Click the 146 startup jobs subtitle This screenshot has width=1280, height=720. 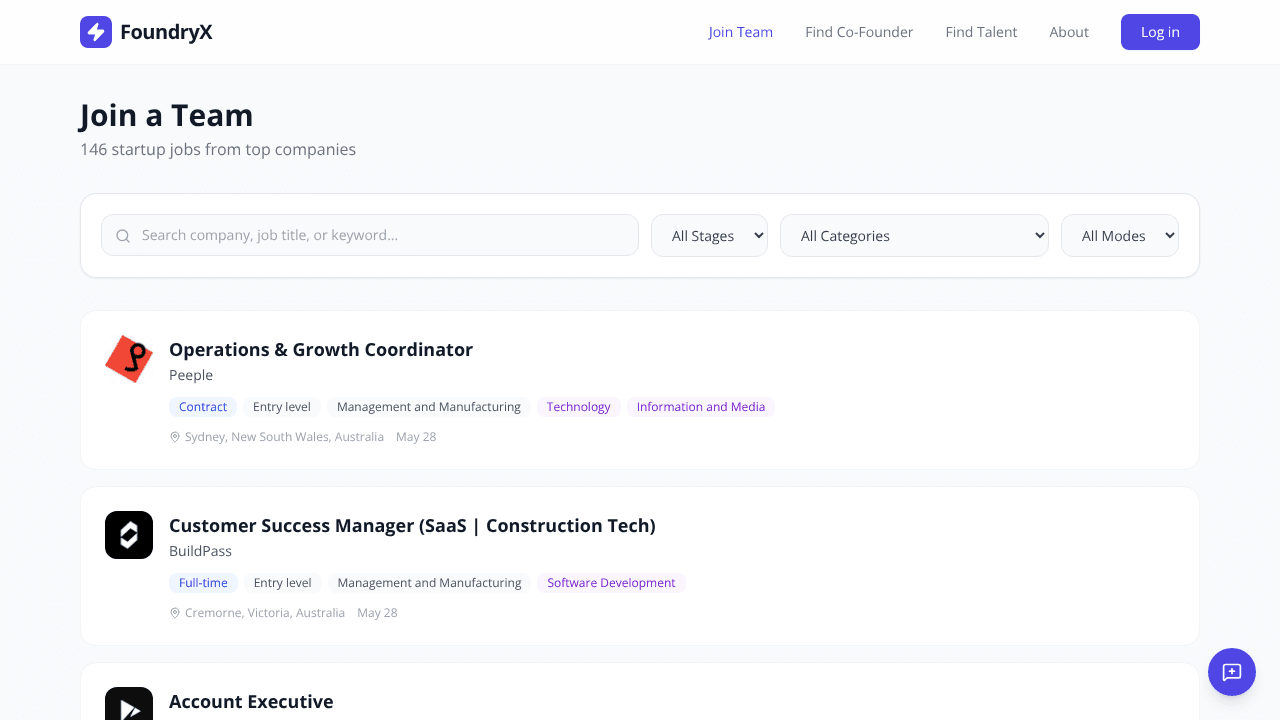[218, 150]
